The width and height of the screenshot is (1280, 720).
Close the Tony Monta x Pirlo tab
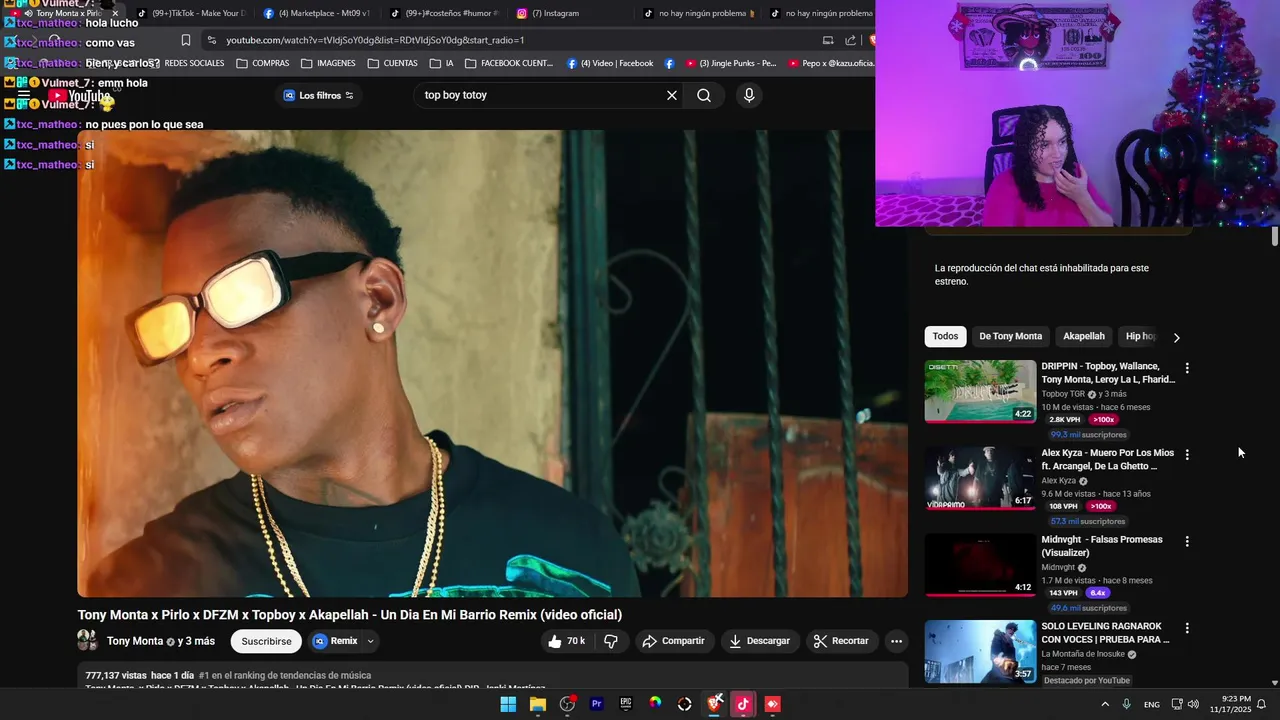(x=115, y=13)
